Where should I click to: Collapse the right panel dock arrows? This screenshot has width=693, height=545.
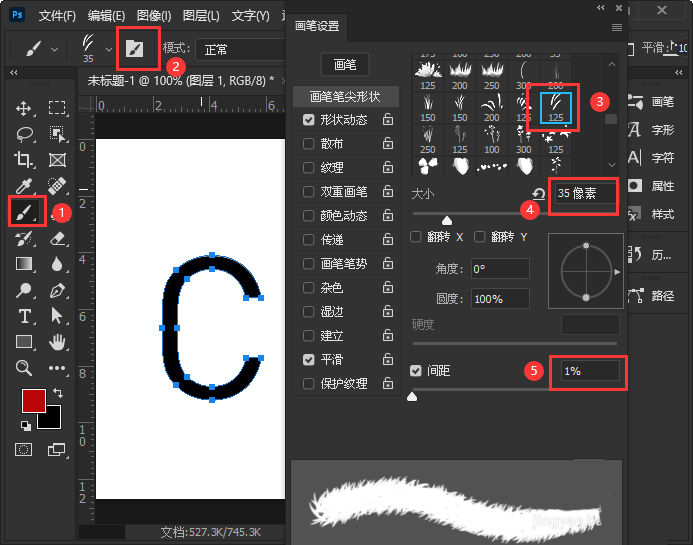point(679,72)
